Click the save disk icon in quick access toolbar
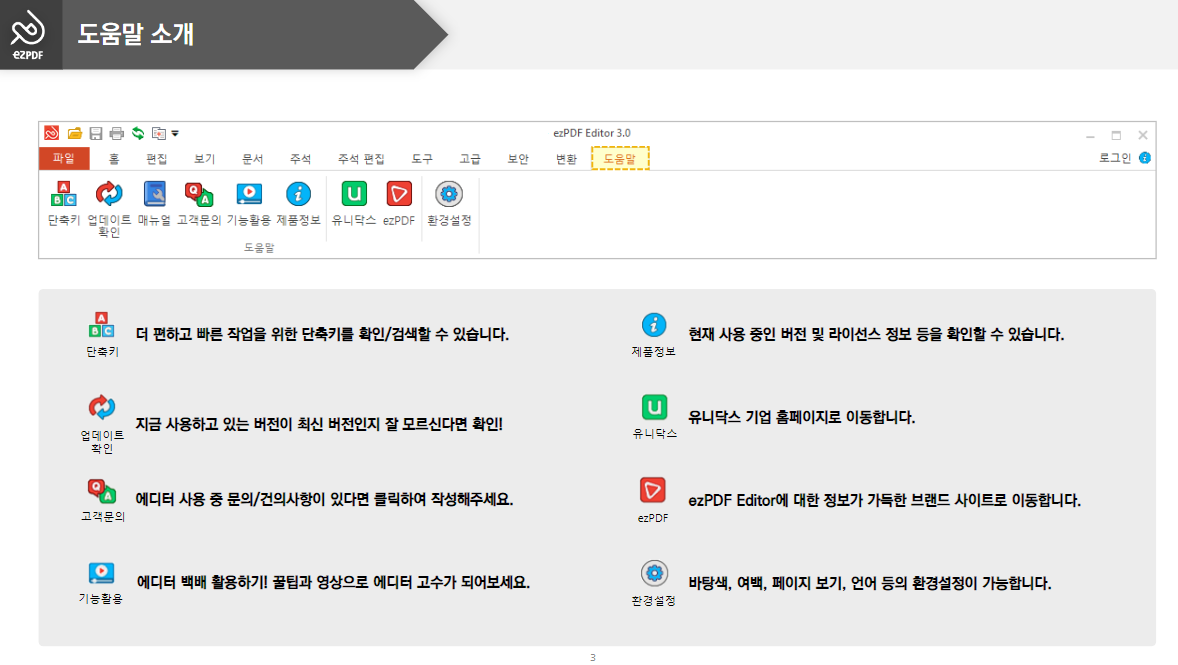Image resolution: width=1178 pixels, height=665 pixels. click(94, 132)
